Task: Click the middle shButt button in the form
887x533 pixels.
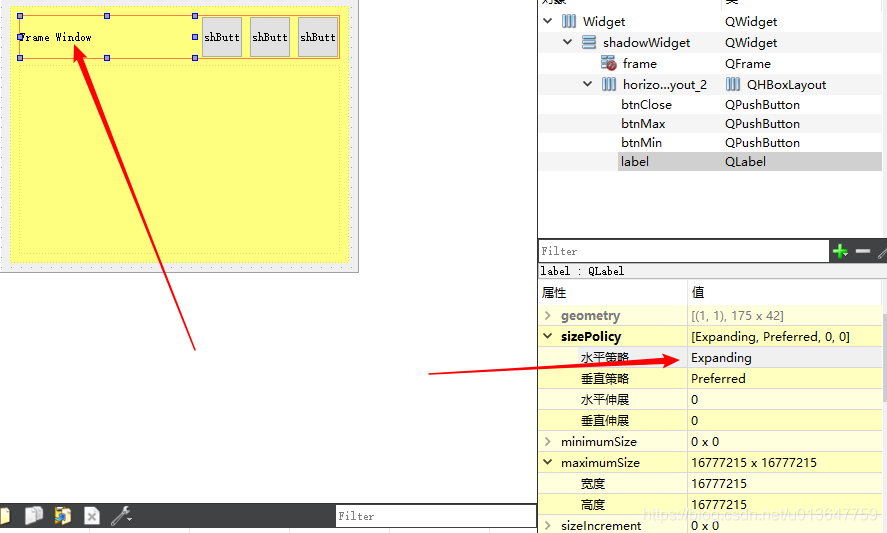Action: coord(270,37)
